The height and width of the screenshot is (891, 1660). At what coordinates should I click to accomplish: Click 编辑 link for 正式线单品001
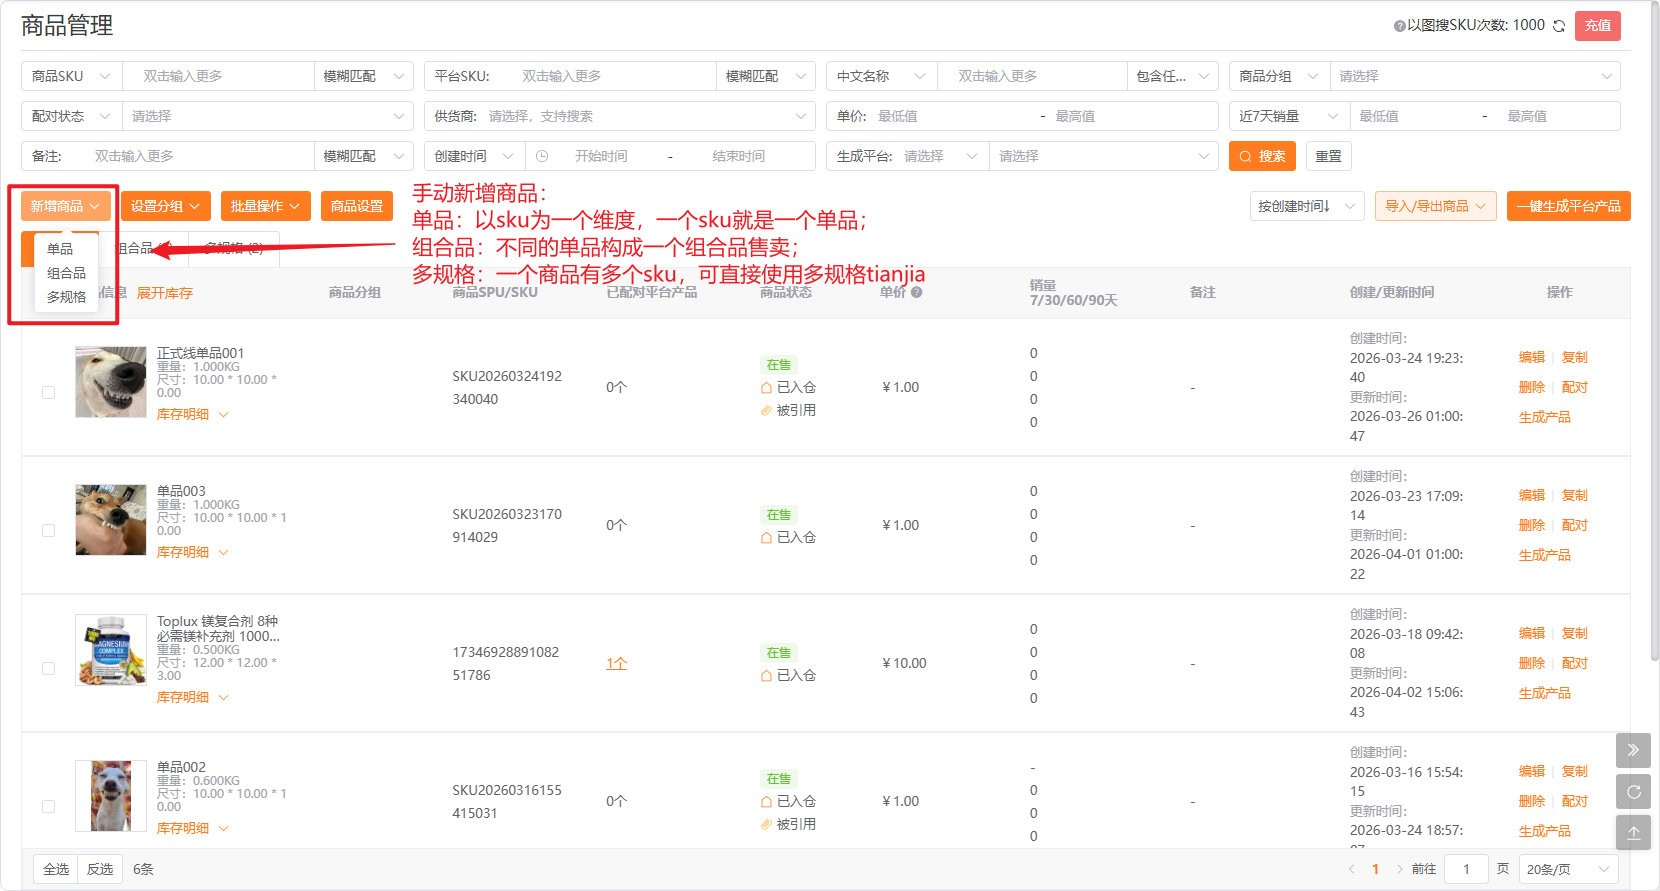[x=1532, y=357]
